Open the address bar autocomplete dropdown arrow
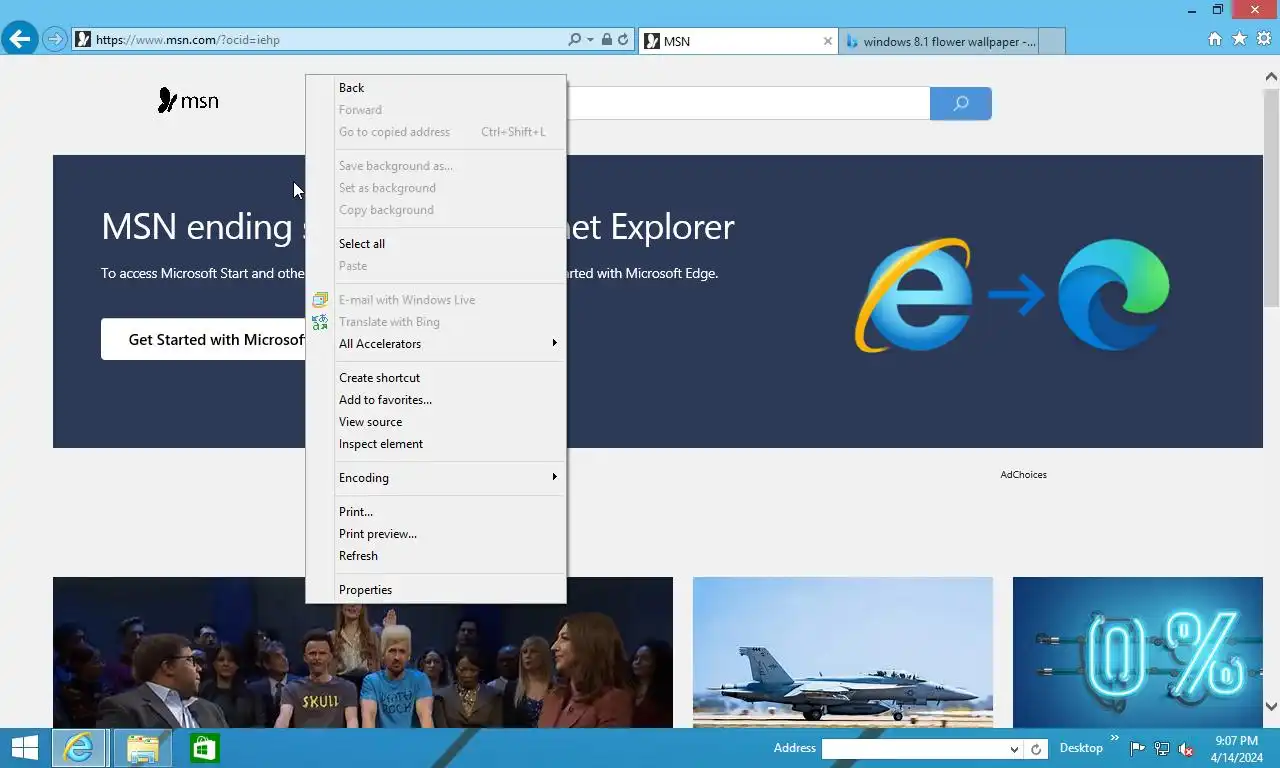The height and width of the screenshot is (768, 1280). (590, 40)
